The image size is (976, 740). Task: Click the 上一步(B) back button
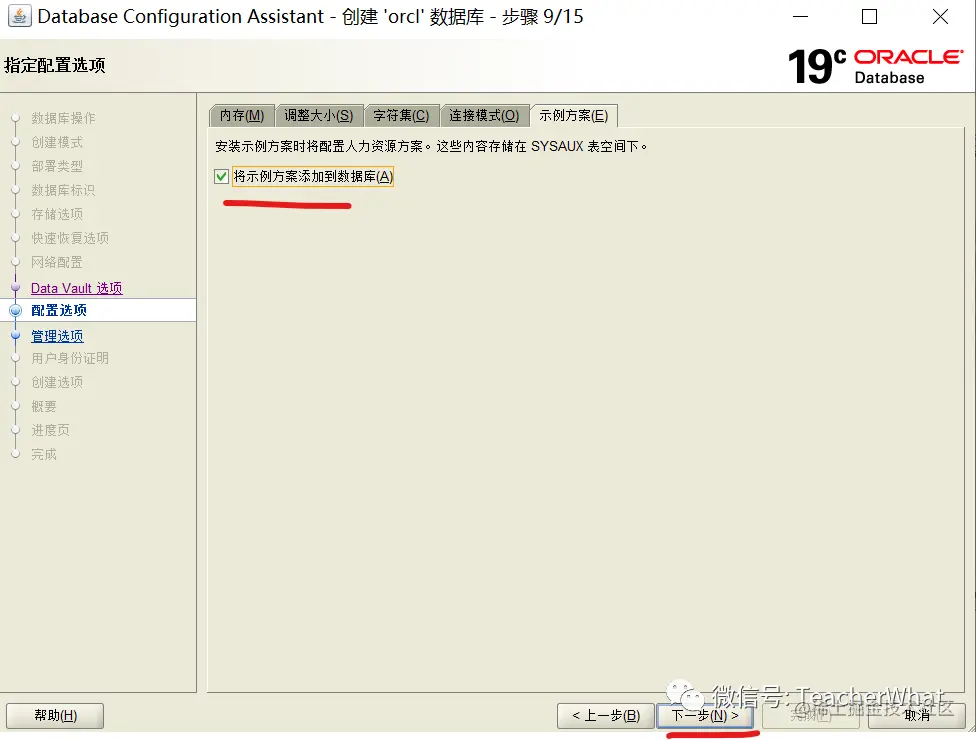click(606, 716)
